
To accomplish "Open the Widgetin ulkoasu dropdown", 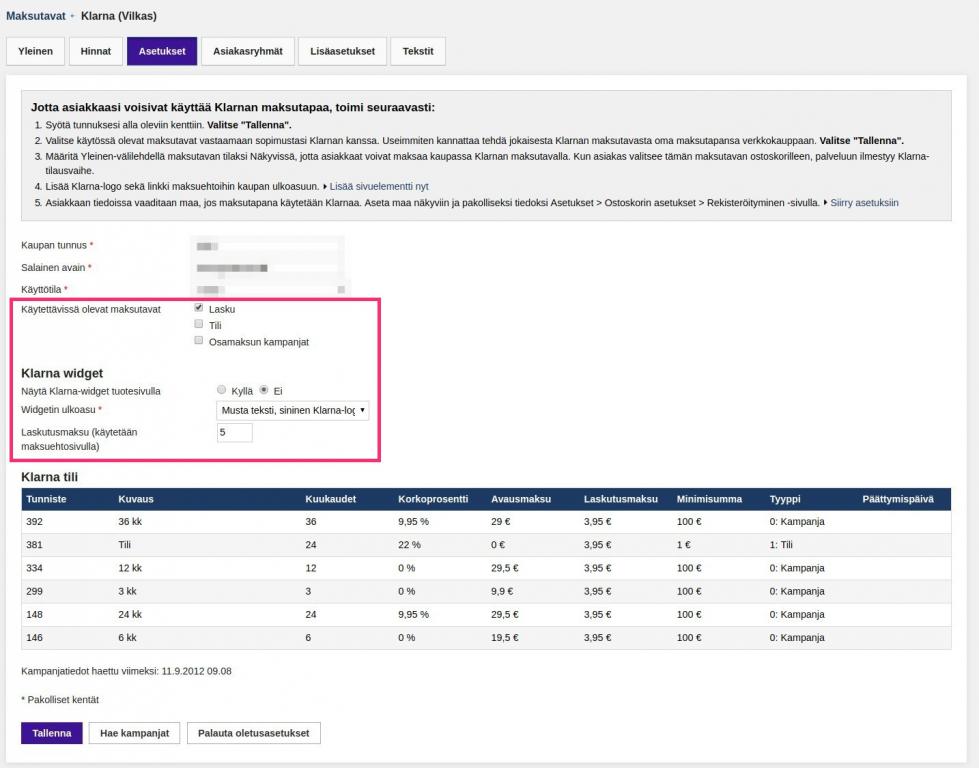I will point(292,410).
